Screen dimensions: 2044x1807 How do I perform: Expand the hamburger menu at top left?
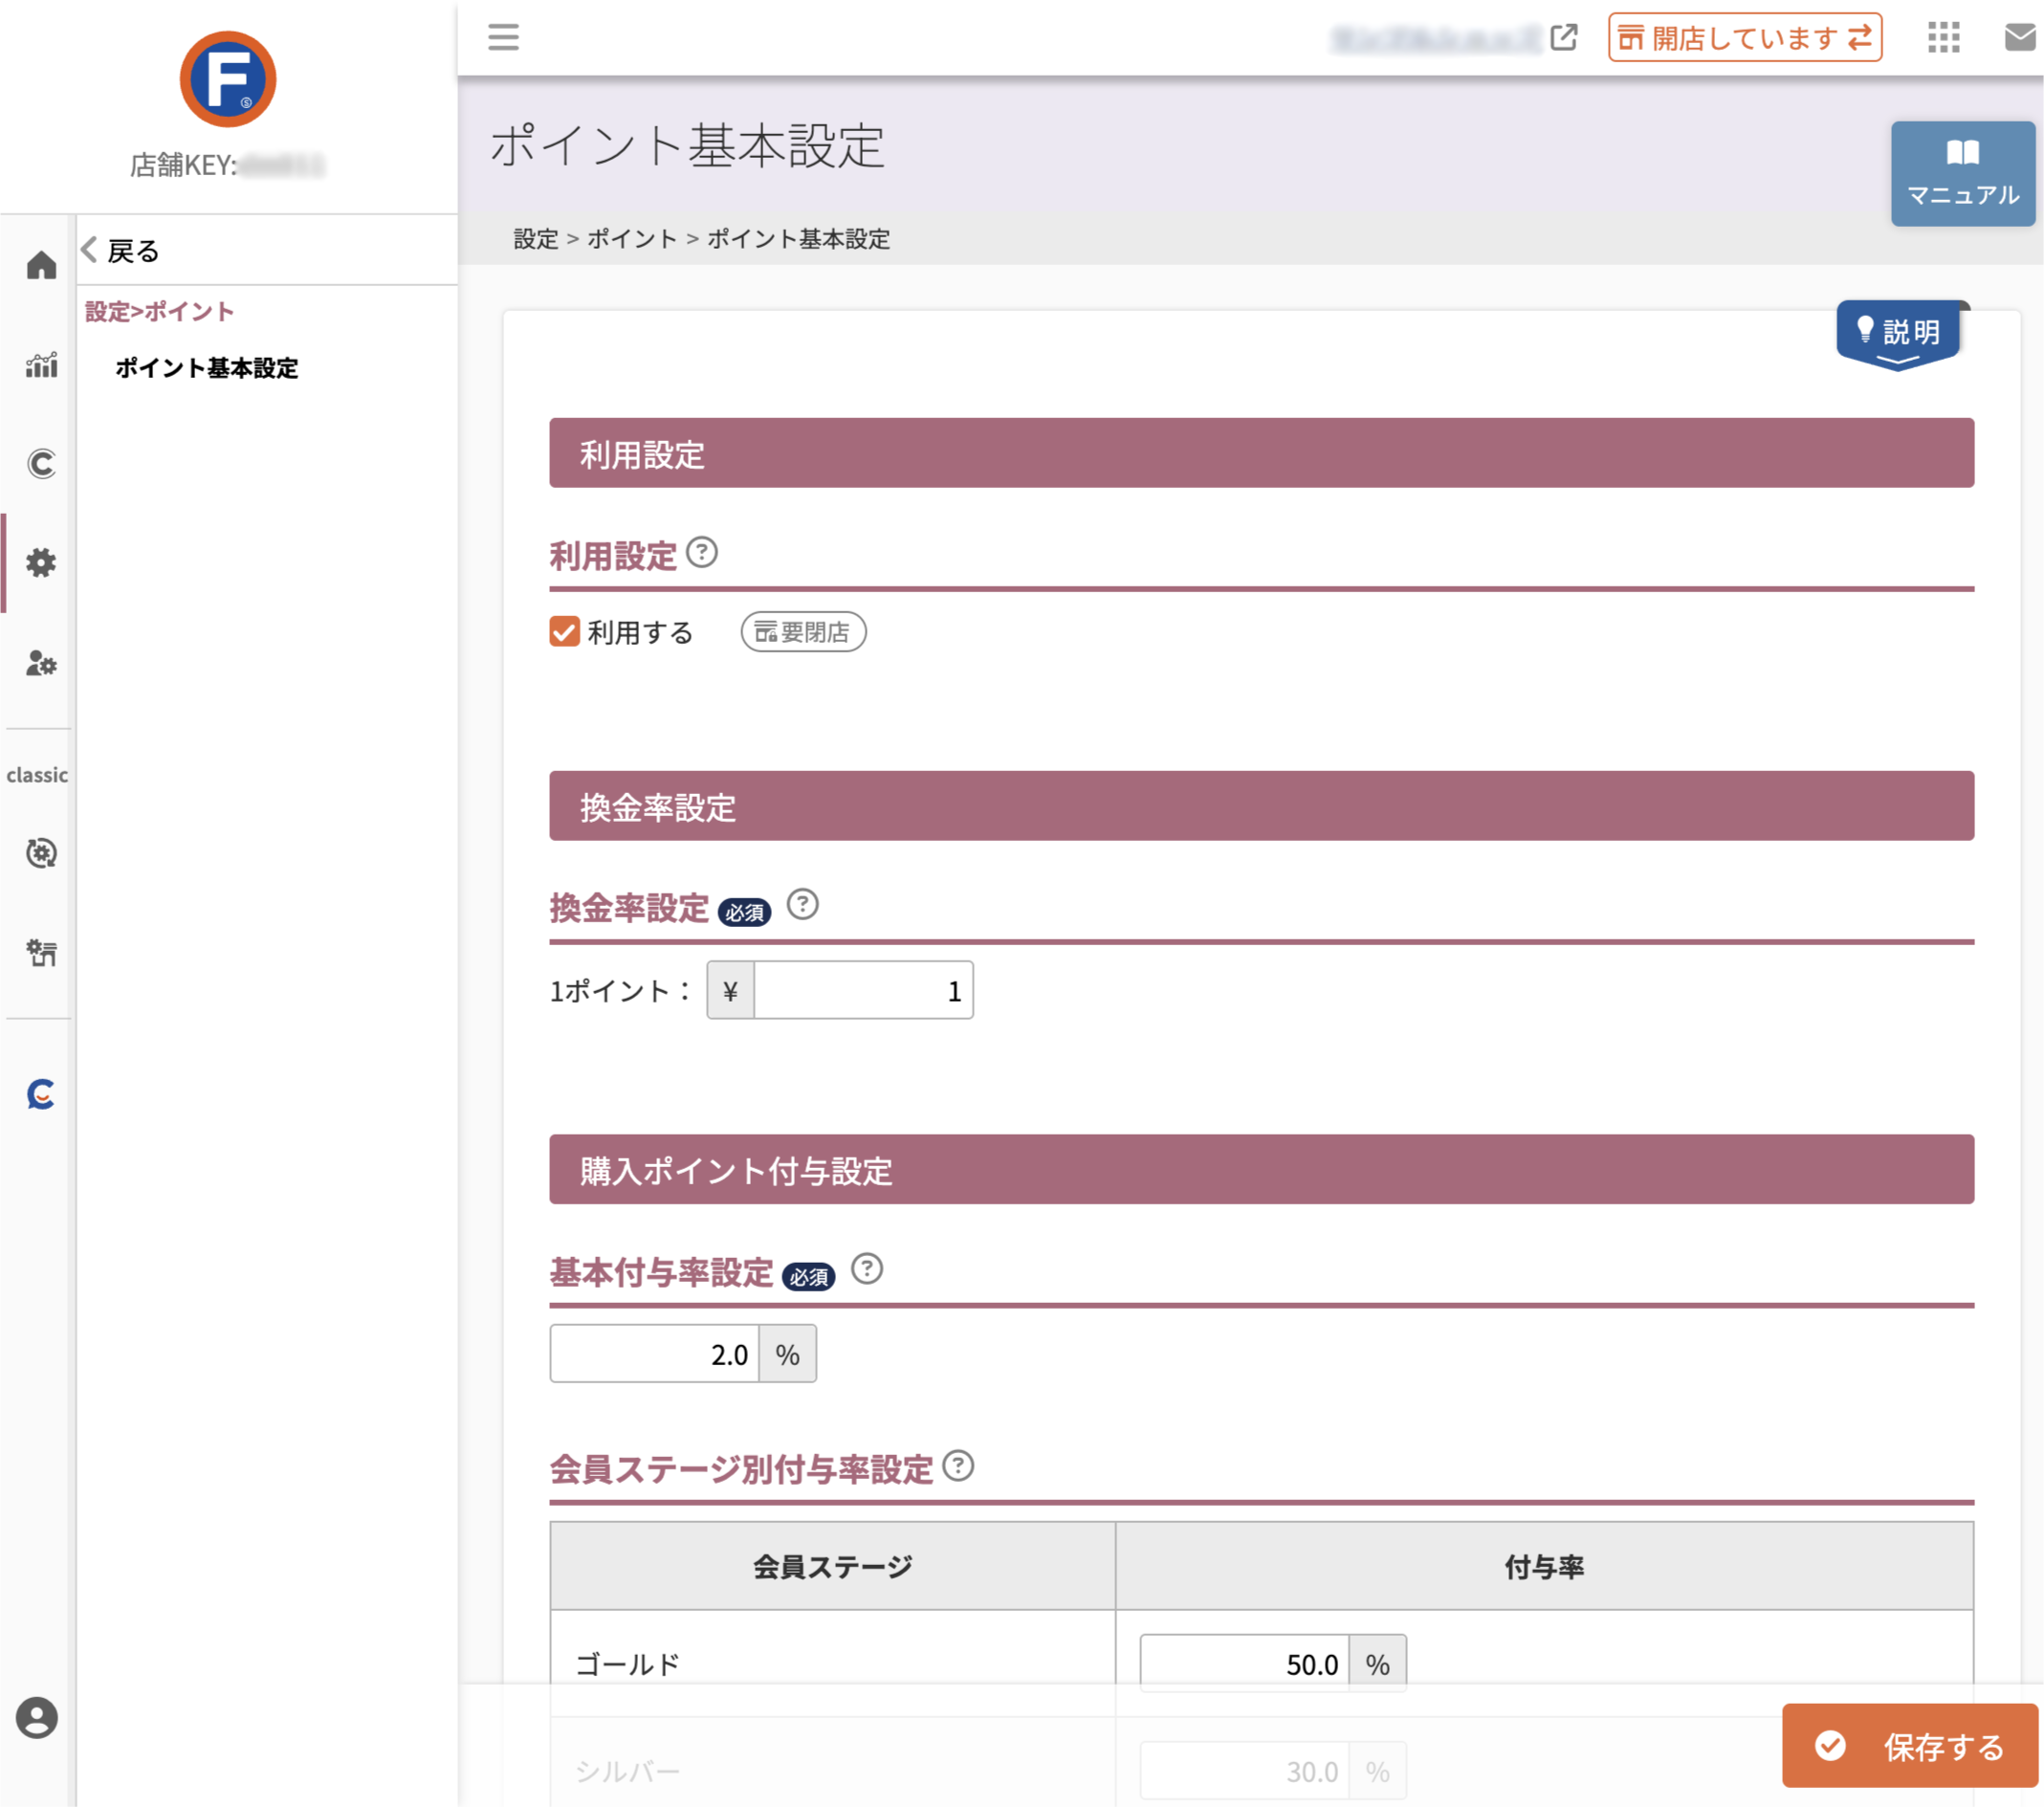coord(503,38)
